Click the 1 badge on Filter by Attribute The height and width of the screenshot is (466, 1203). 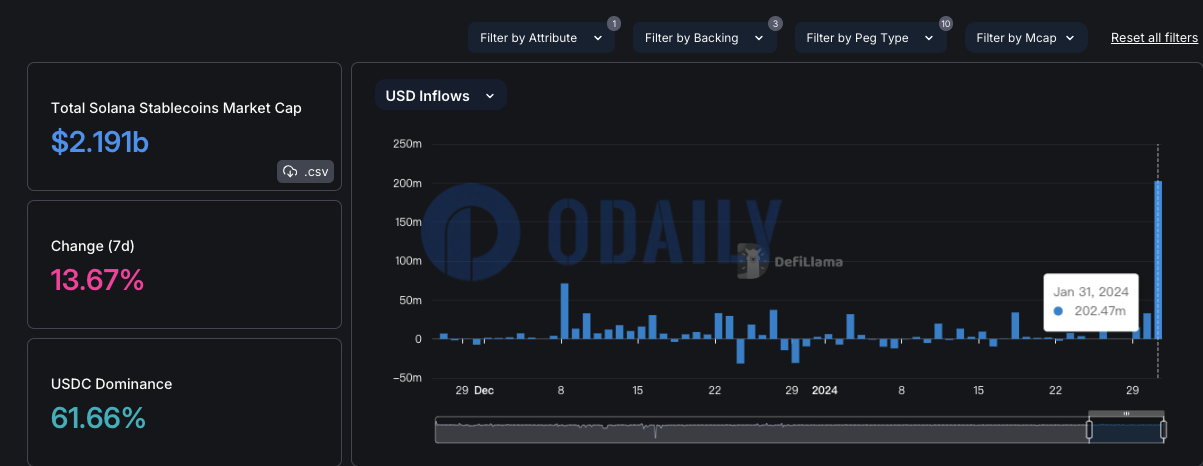coord(614,23)
